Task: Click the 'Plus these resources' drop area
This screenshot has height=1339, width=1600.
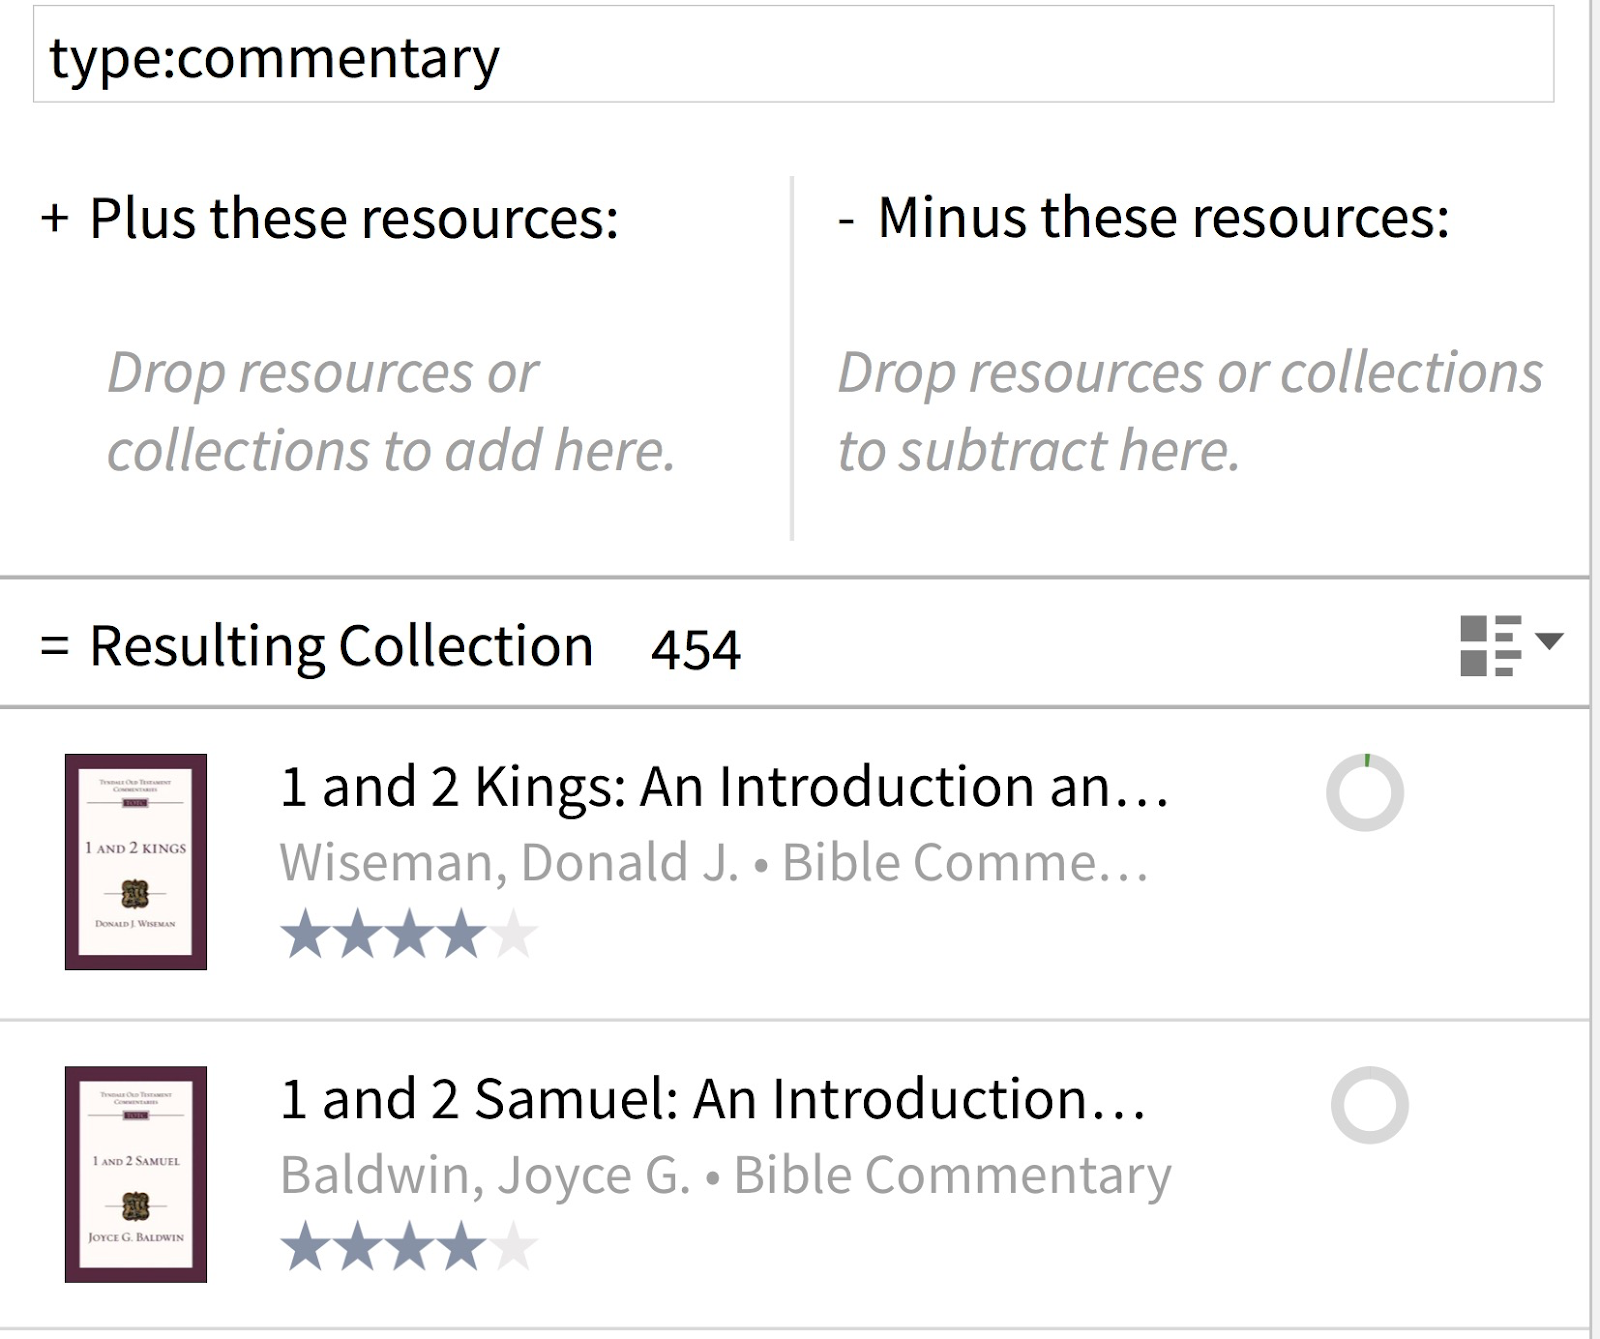Action: (x=392, y=411)
